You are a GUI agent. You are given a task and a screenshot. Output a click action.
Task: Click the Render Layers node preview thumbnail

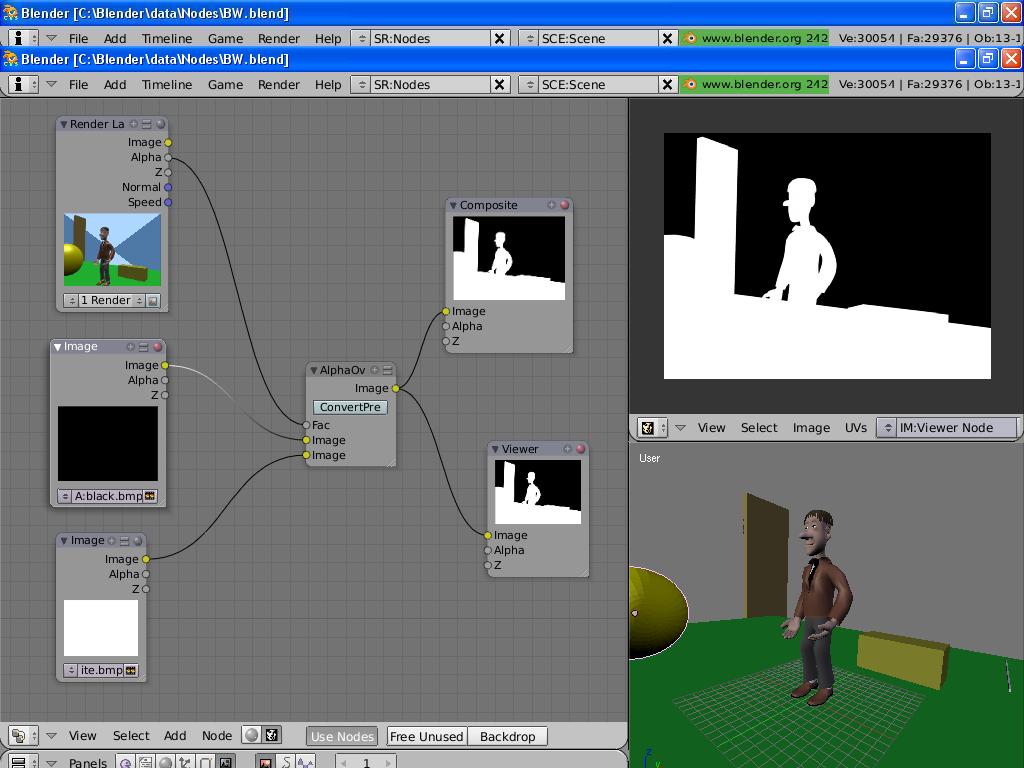(x=112, y=249)
